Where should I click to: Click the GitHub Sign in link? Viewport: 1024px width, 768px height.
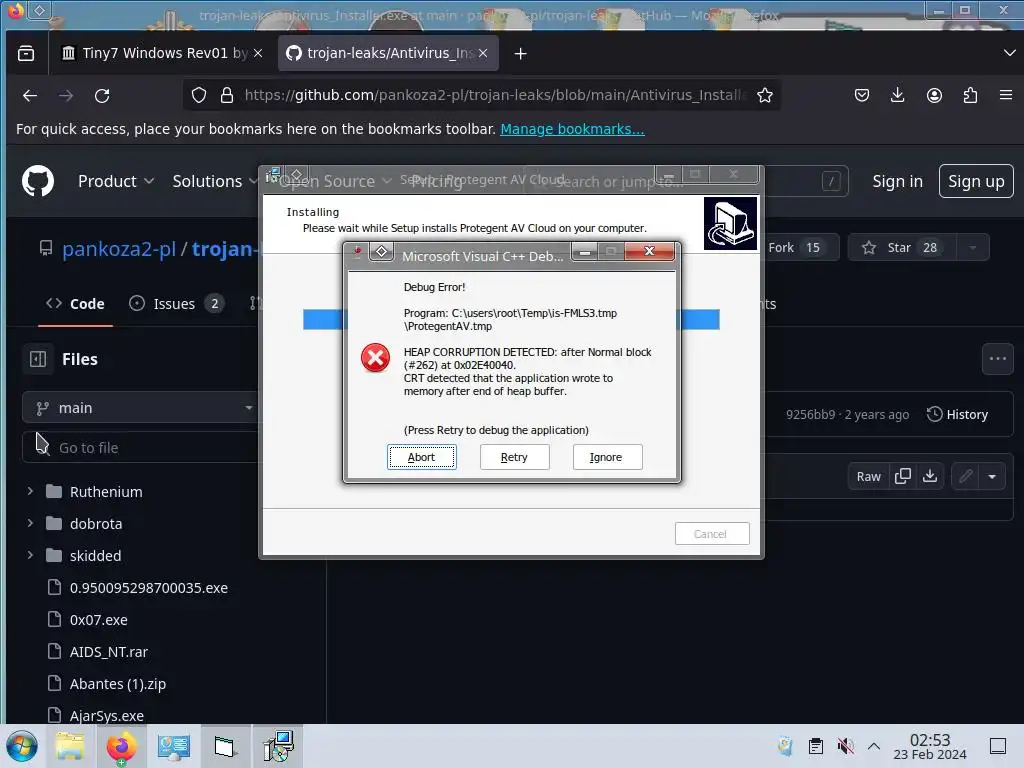click(x=897, y=181)
